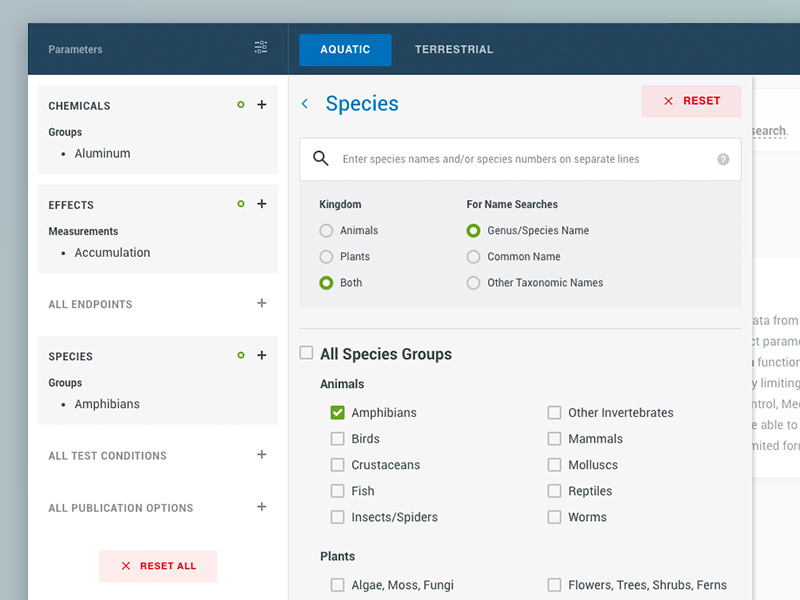Screen dimensions: 800x600
Task: Enable the Common Name search option
Action: pyautogui.click(x=473, y=256)
